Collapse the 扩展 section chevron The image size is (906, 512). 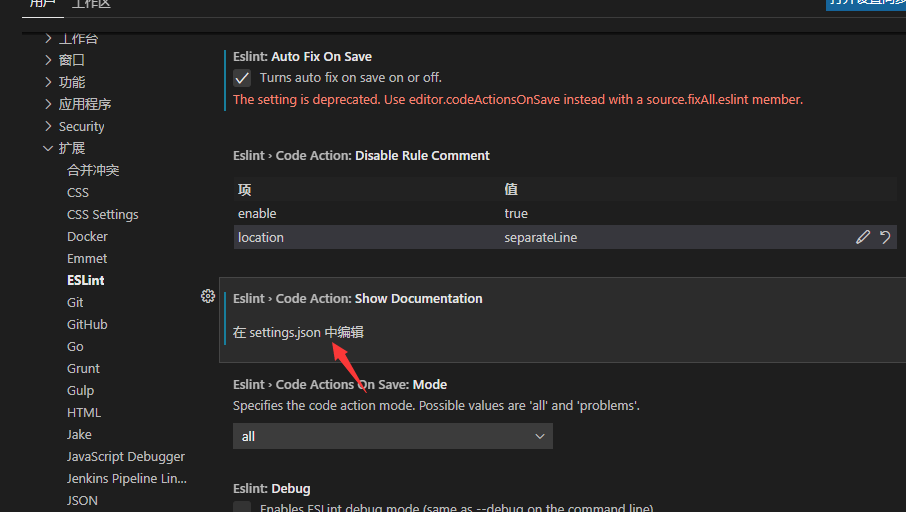click(48, 148)
